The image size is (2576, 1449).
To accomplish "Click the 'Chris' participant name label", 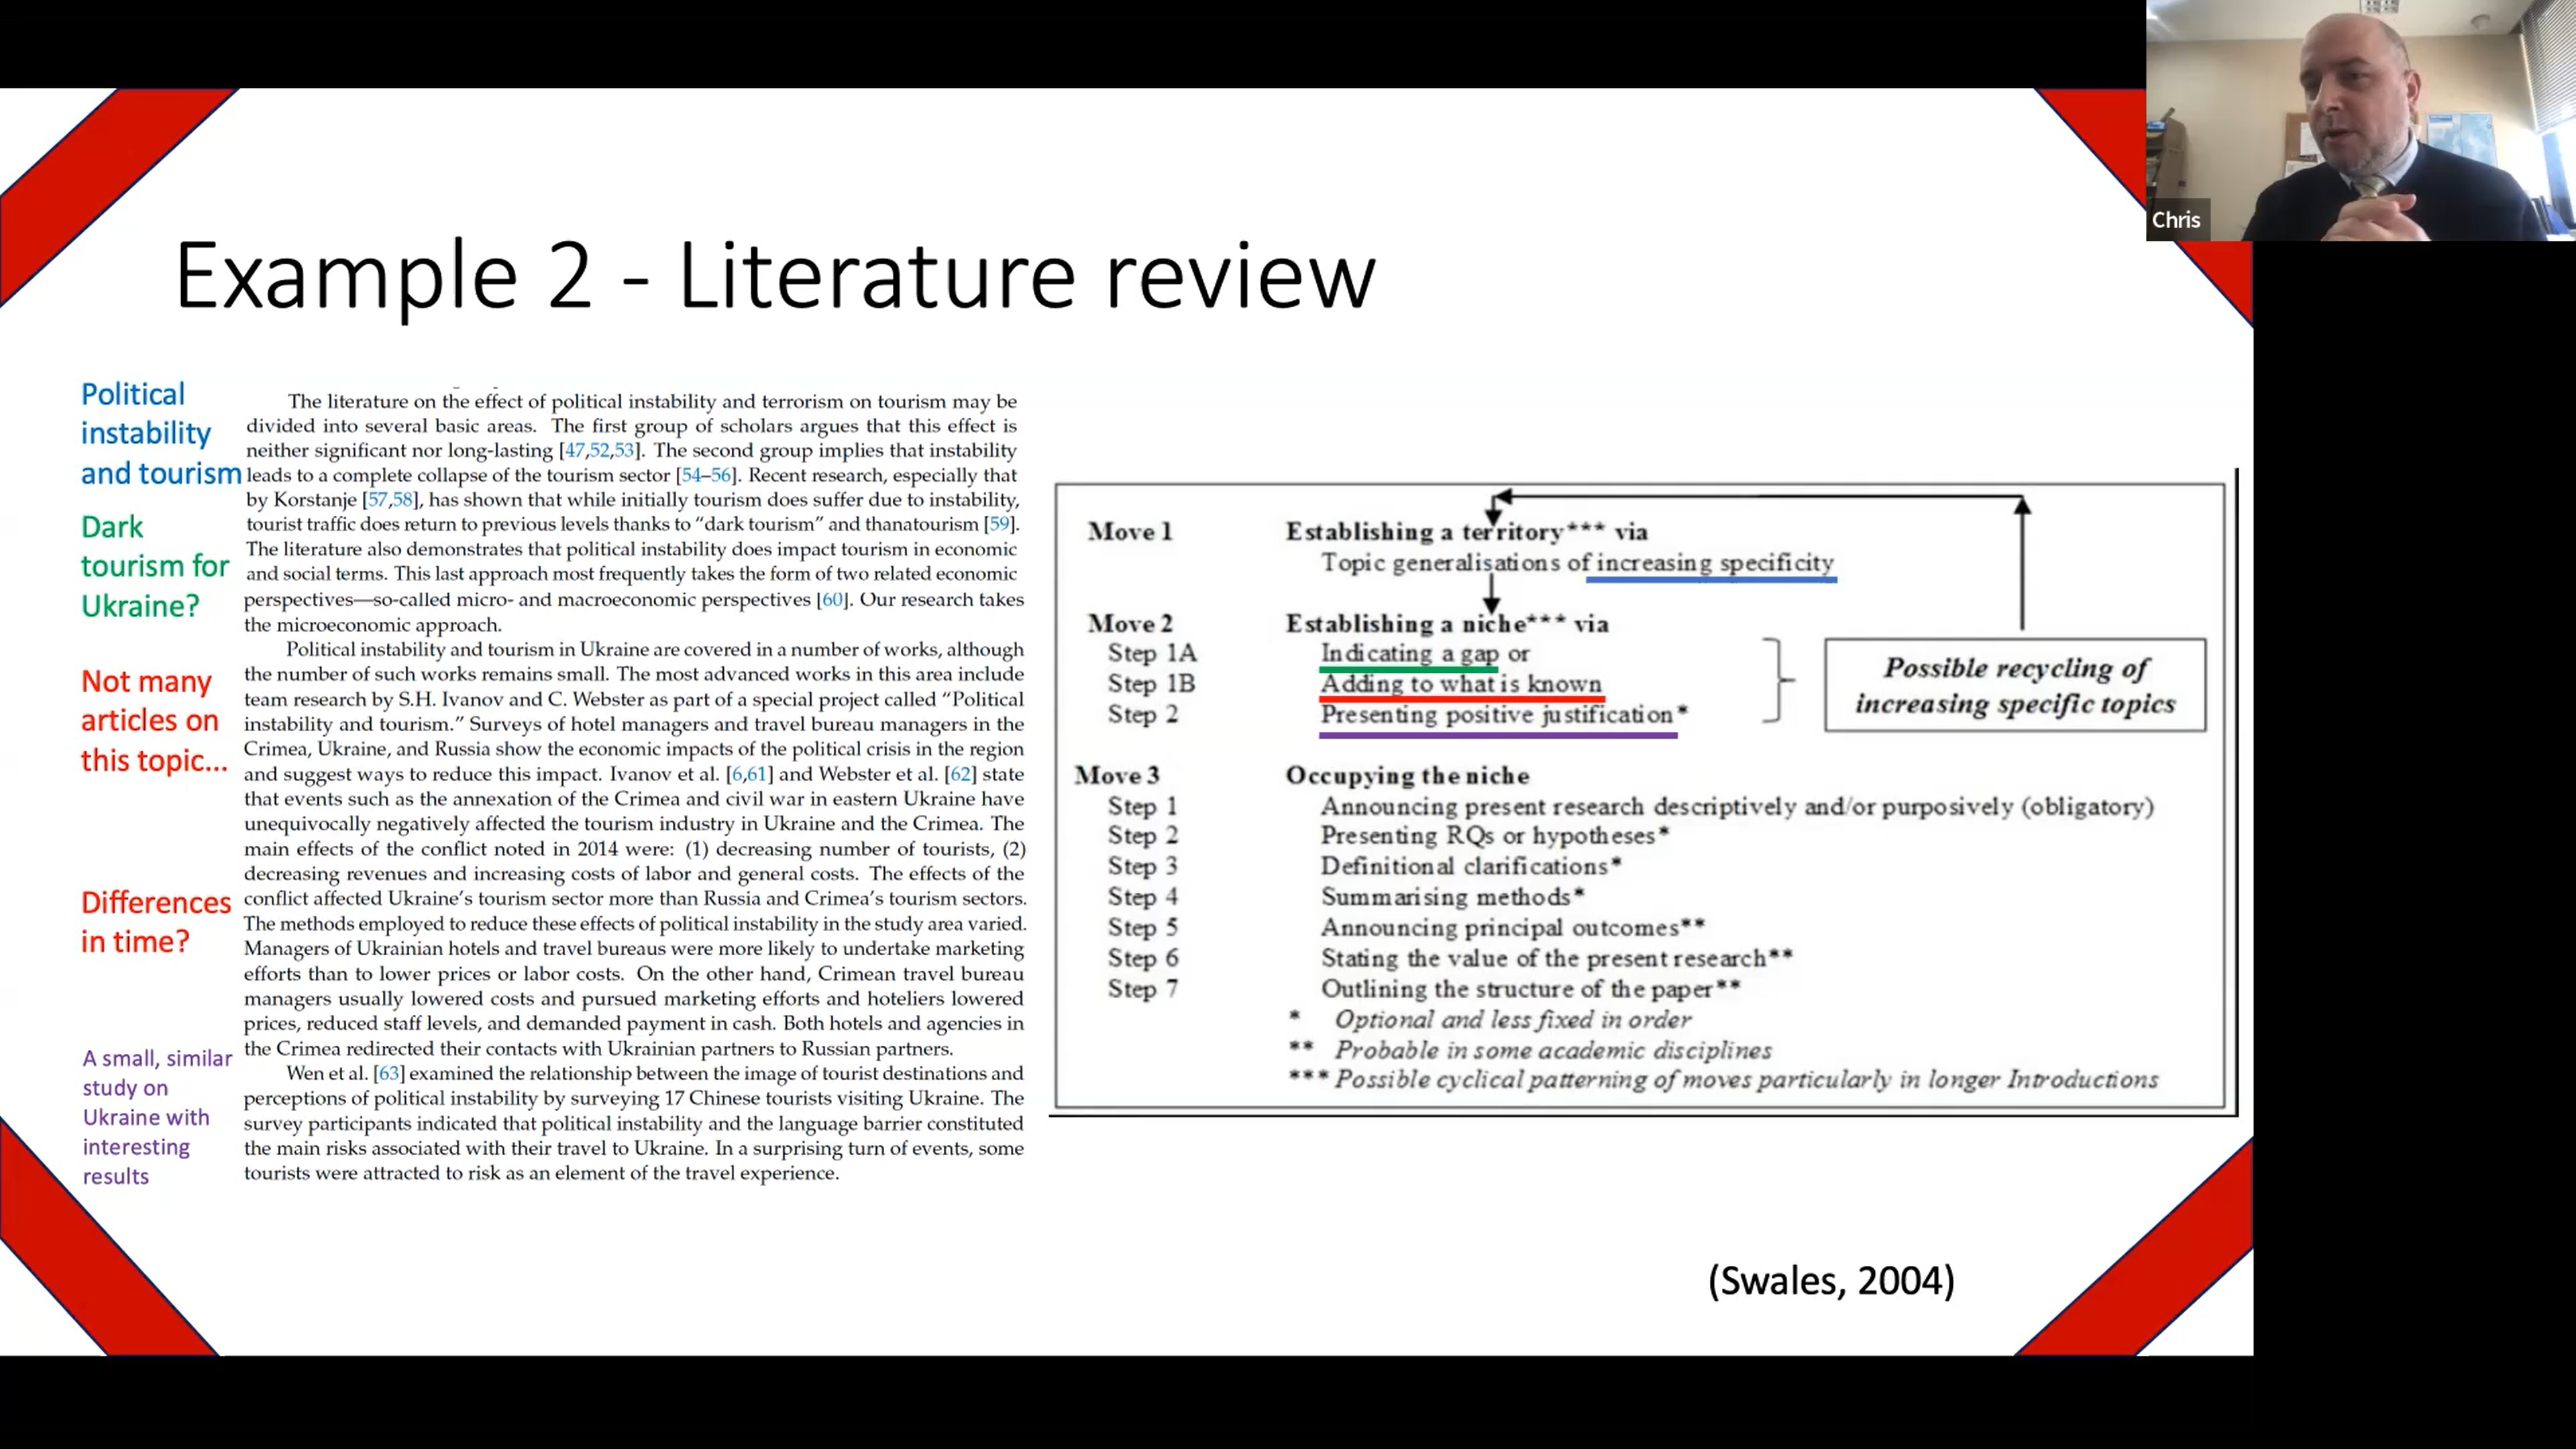I will 2175,220.
